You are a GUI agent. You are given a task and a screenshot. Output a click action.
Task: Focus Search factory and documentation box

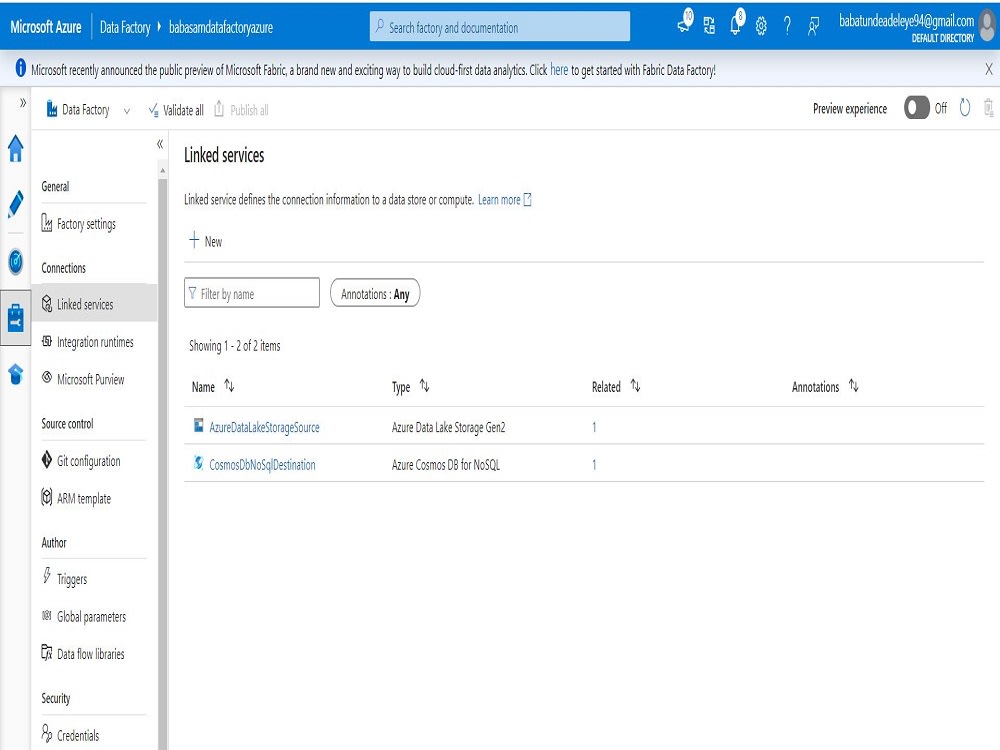point(499,27)
